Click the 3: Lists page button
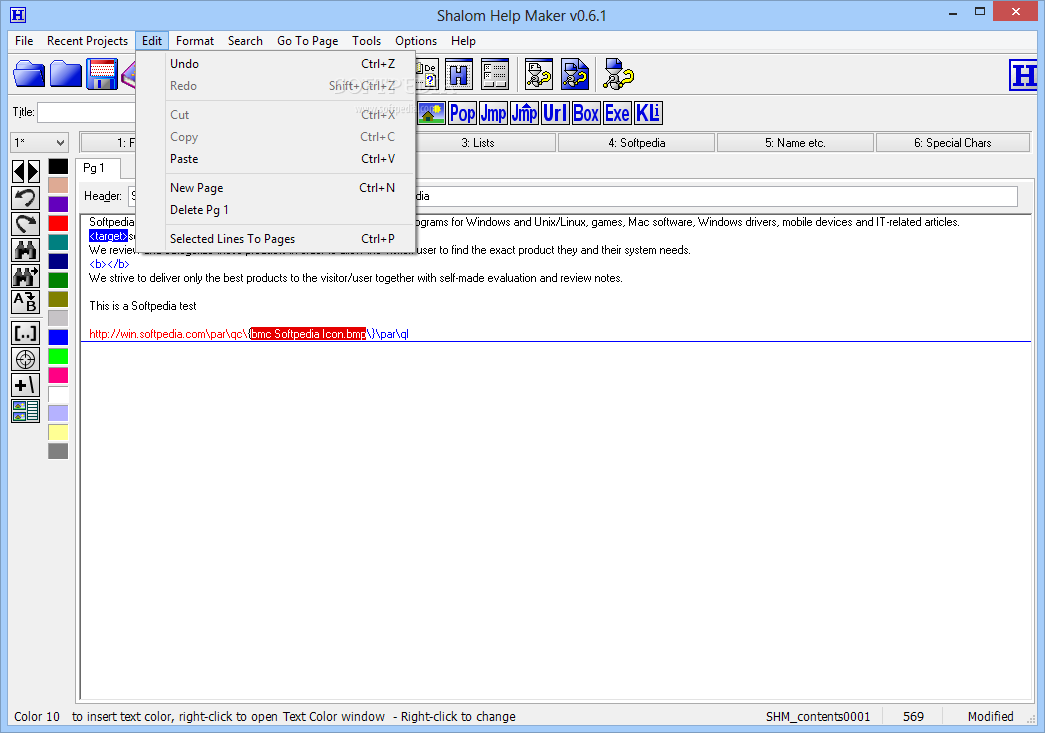 478,143
